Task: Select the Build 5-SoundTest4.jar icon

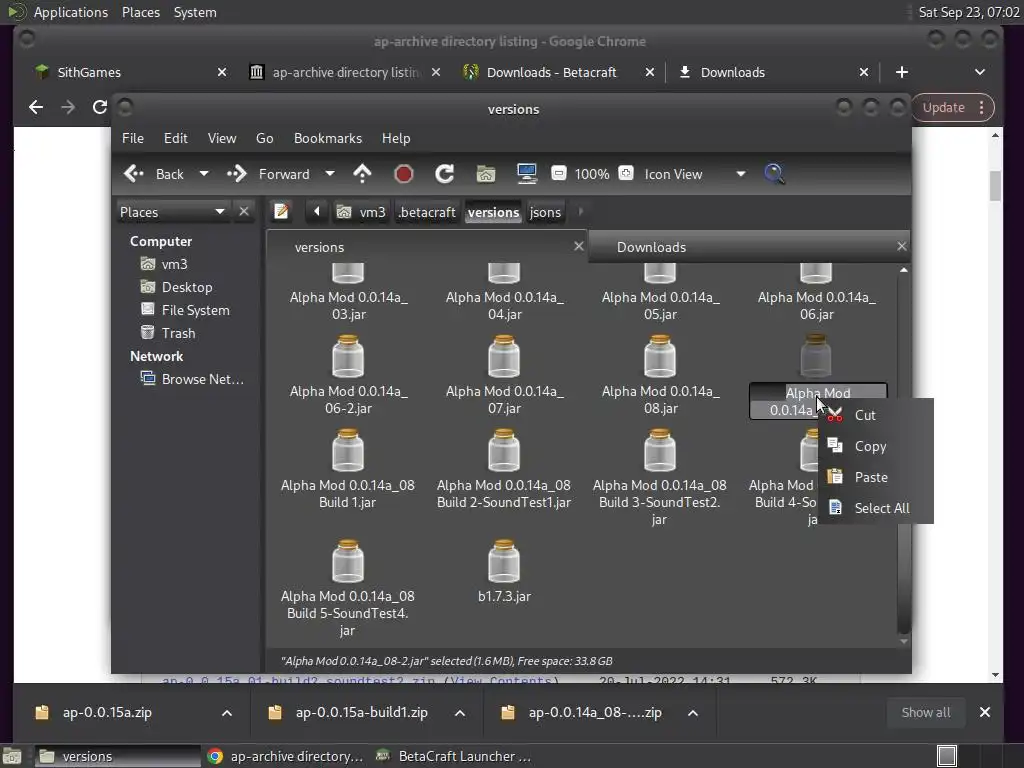Action: point(348,561)
